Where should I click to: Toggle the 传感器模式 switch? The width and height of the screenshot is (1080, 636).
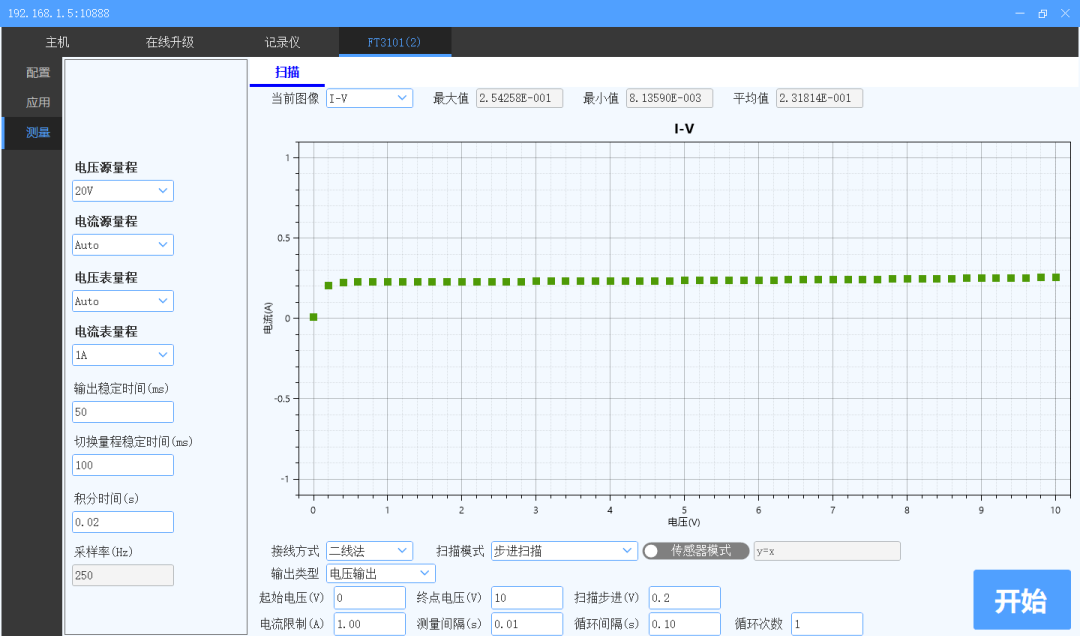tap(696, 551)
